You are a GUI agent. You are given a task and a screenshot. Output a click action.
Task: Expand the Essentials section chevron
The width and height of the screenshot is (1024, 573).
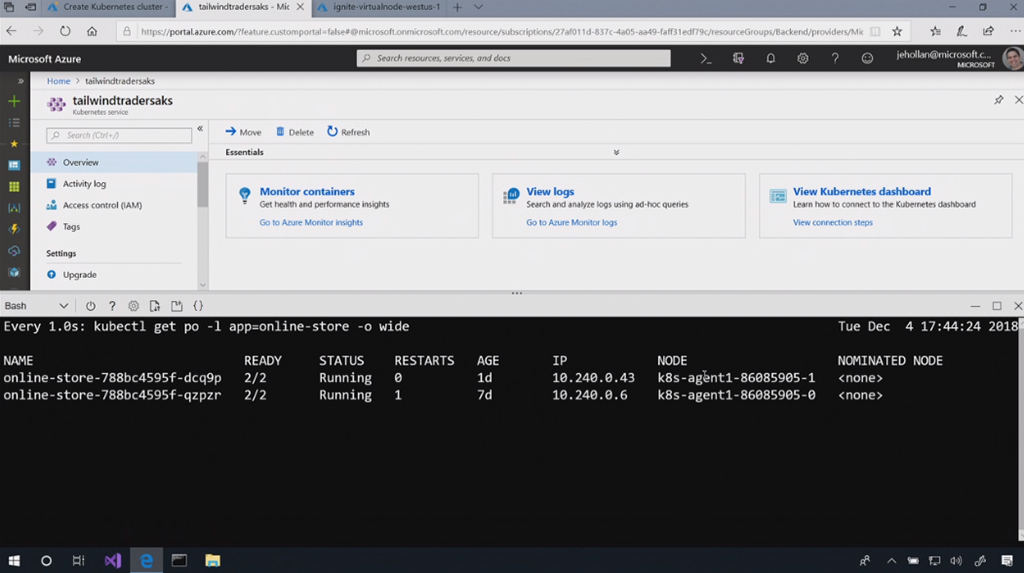pos(616,153)
